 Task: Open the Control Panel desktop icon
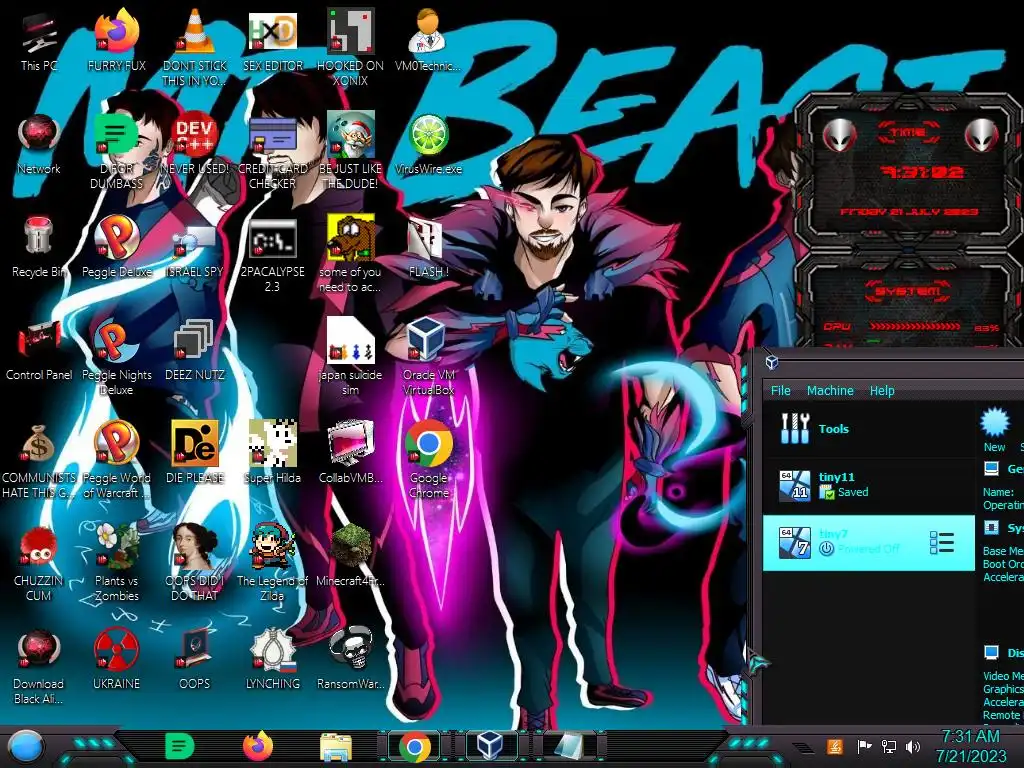pos(39,351)
